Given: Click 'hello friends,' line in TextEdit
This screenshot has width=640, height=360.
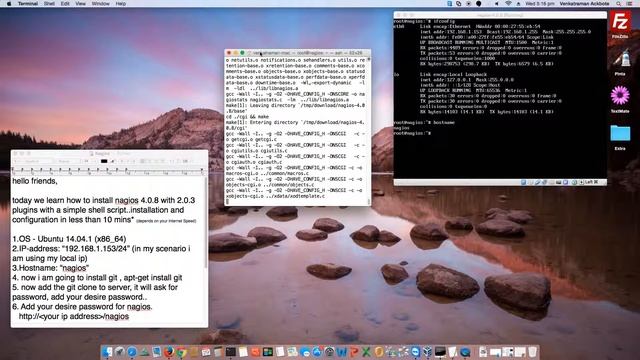Looking at the screenshot, I should point(35,181).
